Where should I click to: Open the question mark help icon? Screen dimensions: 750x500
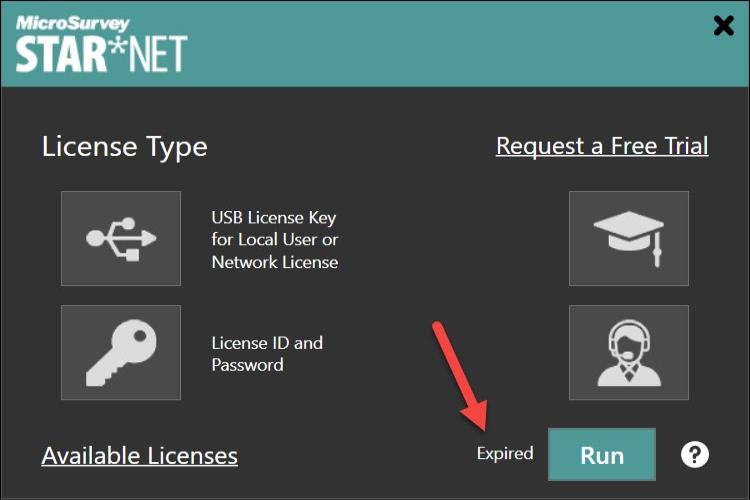(695, 455)
